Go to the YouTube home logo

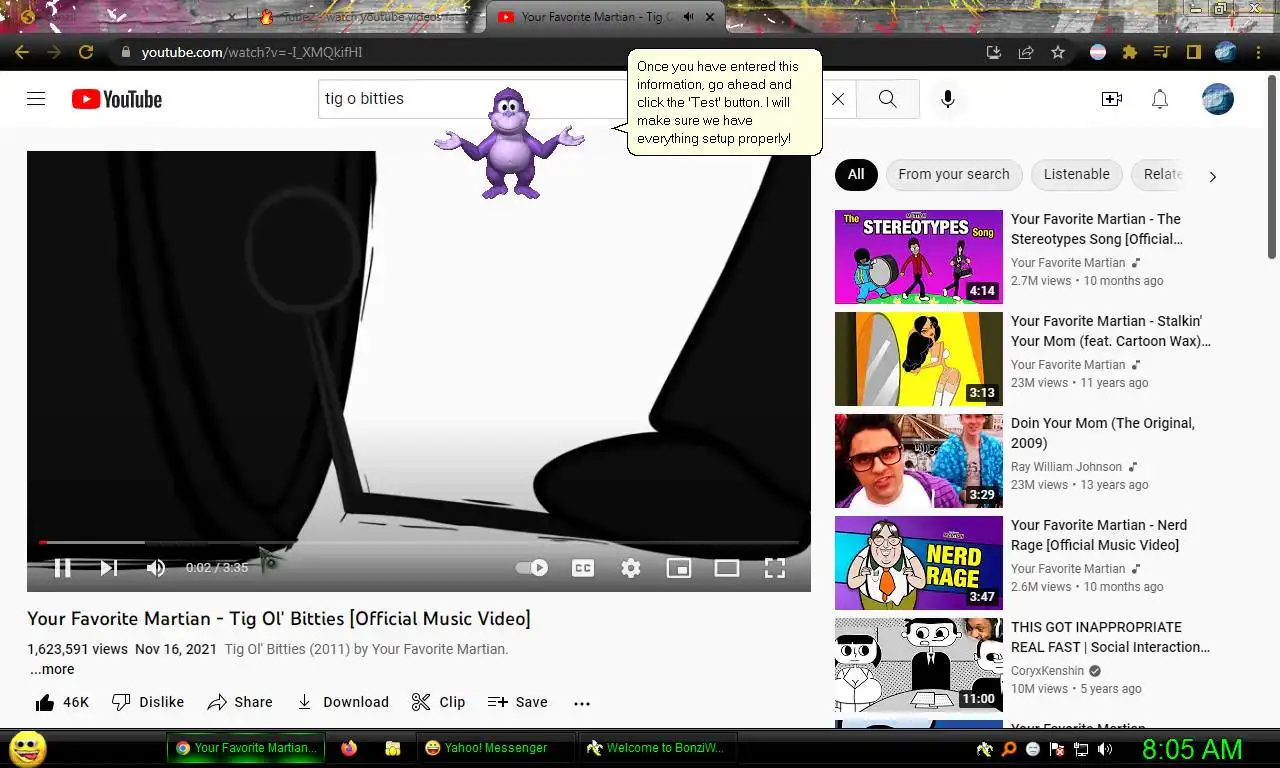(117, 99)
